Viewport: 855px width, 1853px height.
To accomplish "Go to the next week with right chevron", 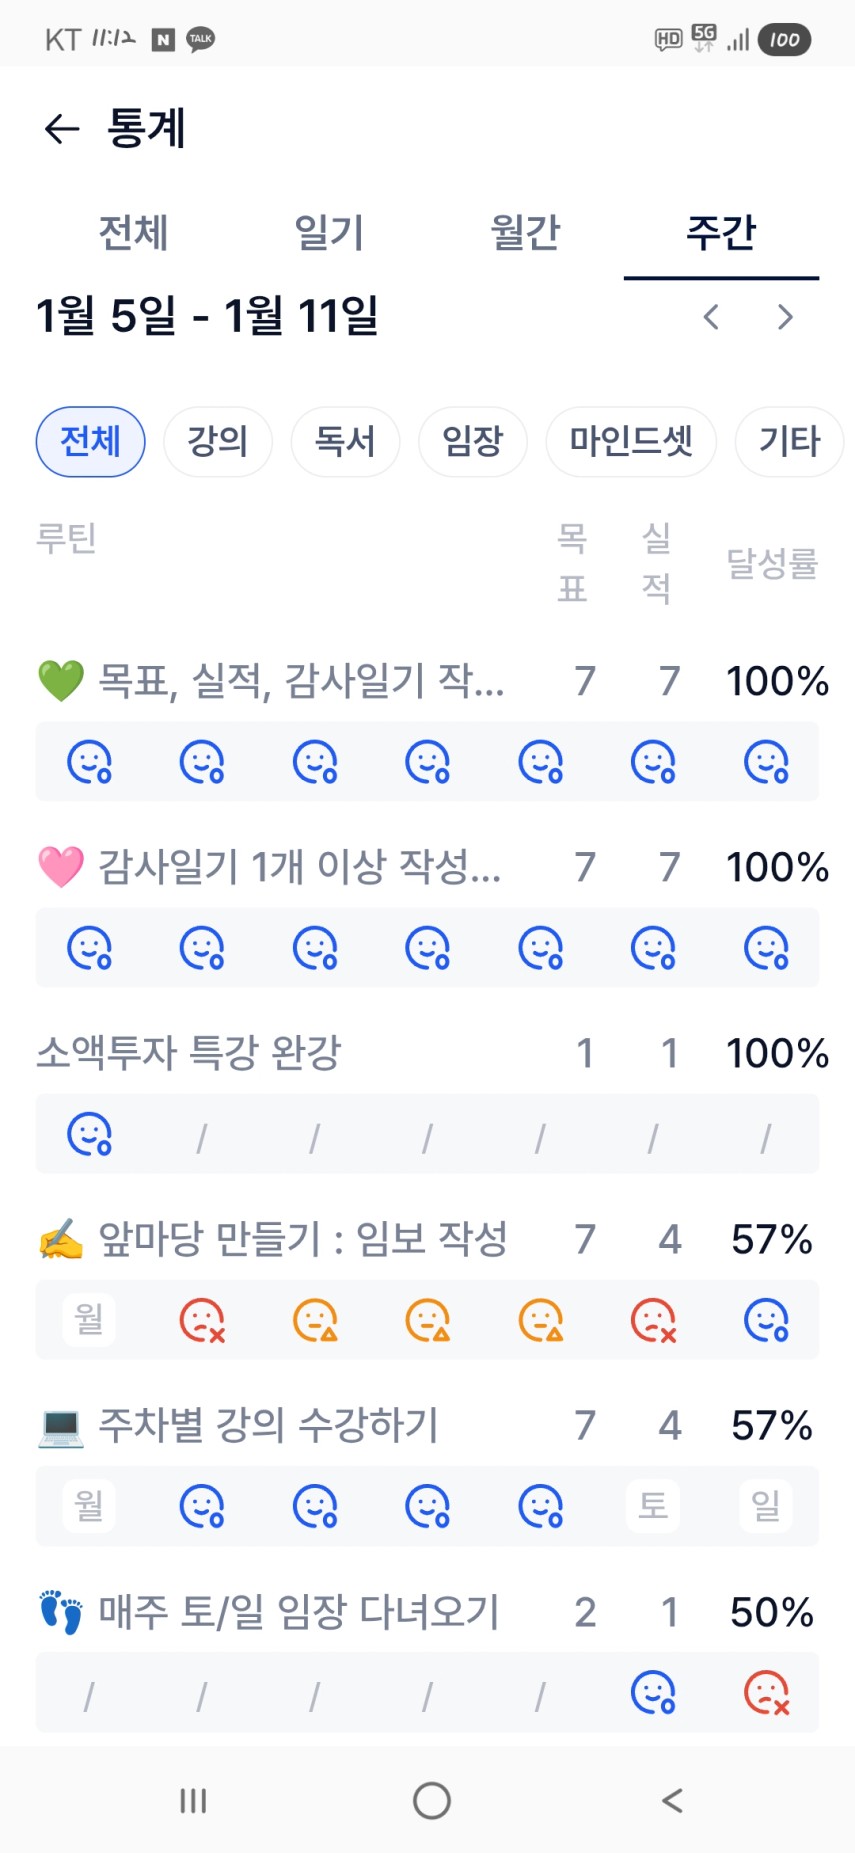I will [785, 317].
